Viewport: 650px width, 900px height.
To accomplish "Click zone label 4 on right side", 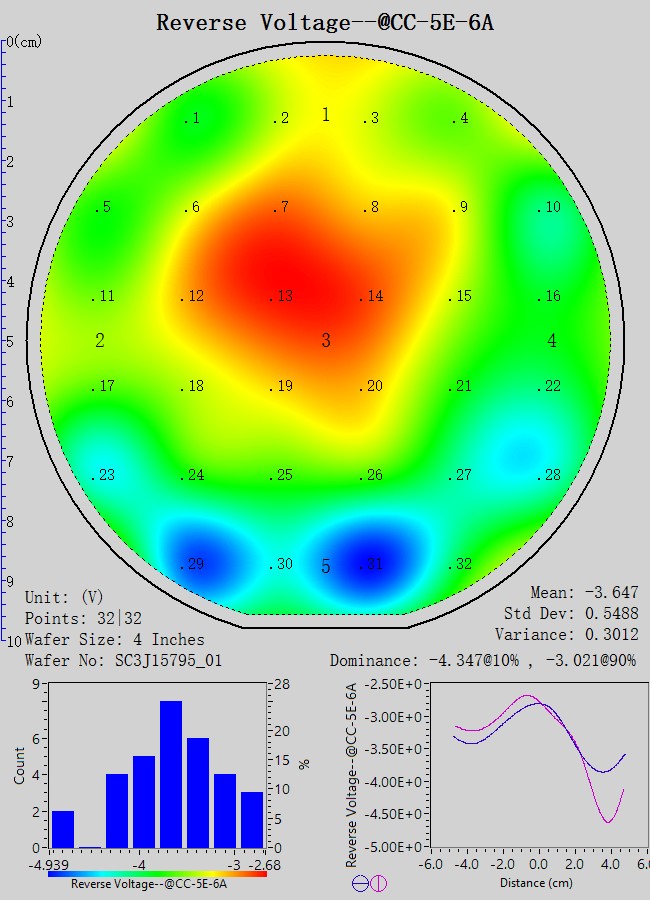I will click(x=552, y=341).
